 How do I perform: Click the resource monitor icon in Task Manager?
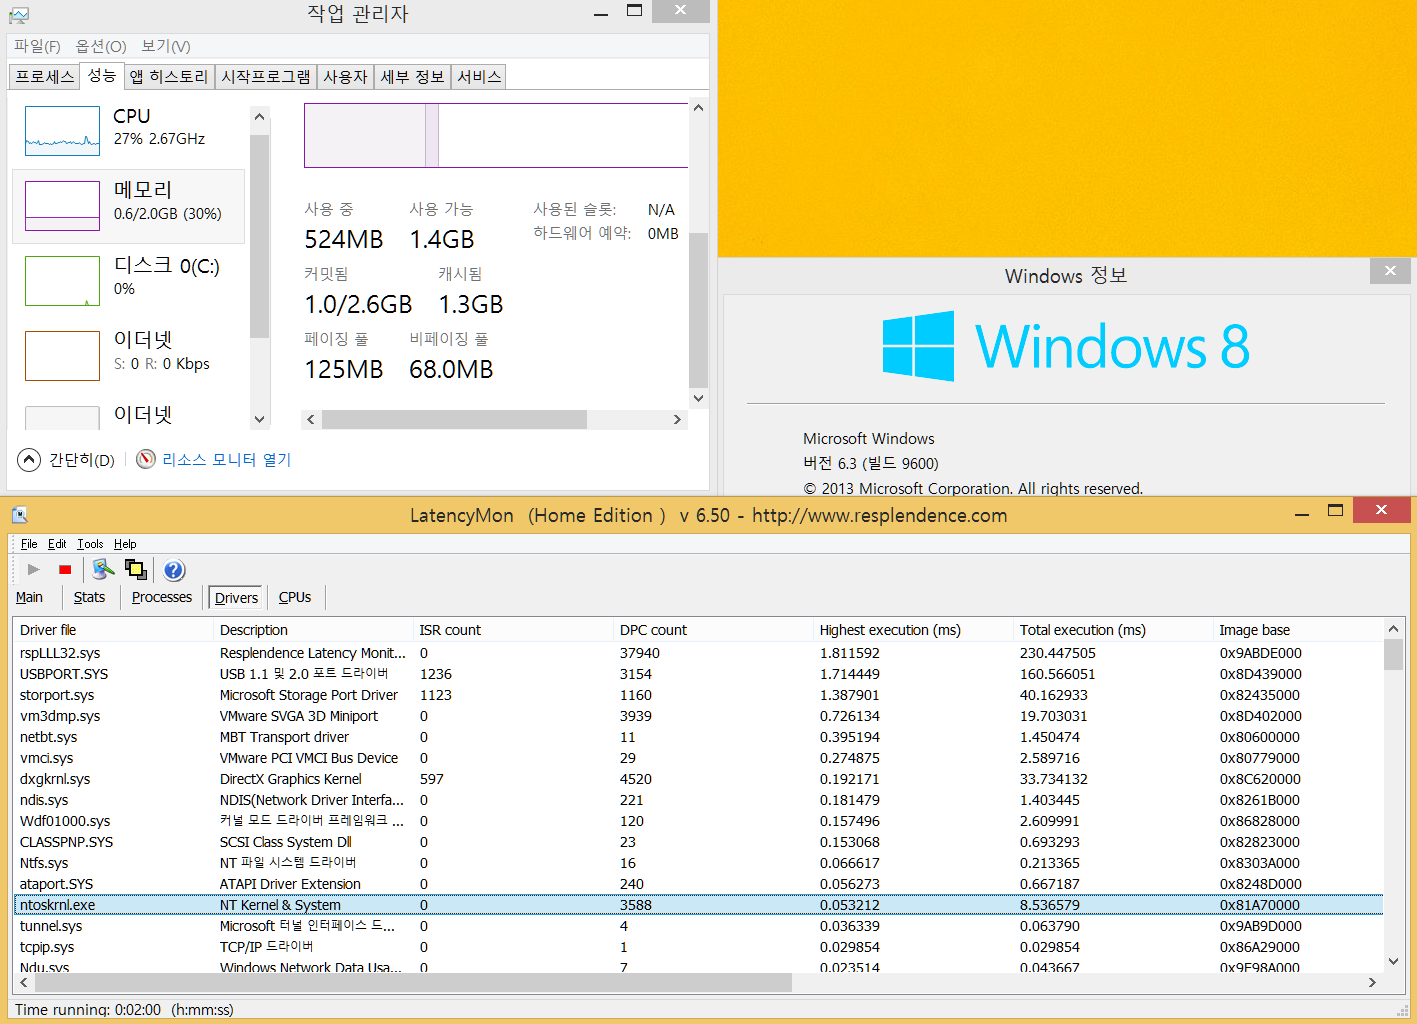(146, 459)
